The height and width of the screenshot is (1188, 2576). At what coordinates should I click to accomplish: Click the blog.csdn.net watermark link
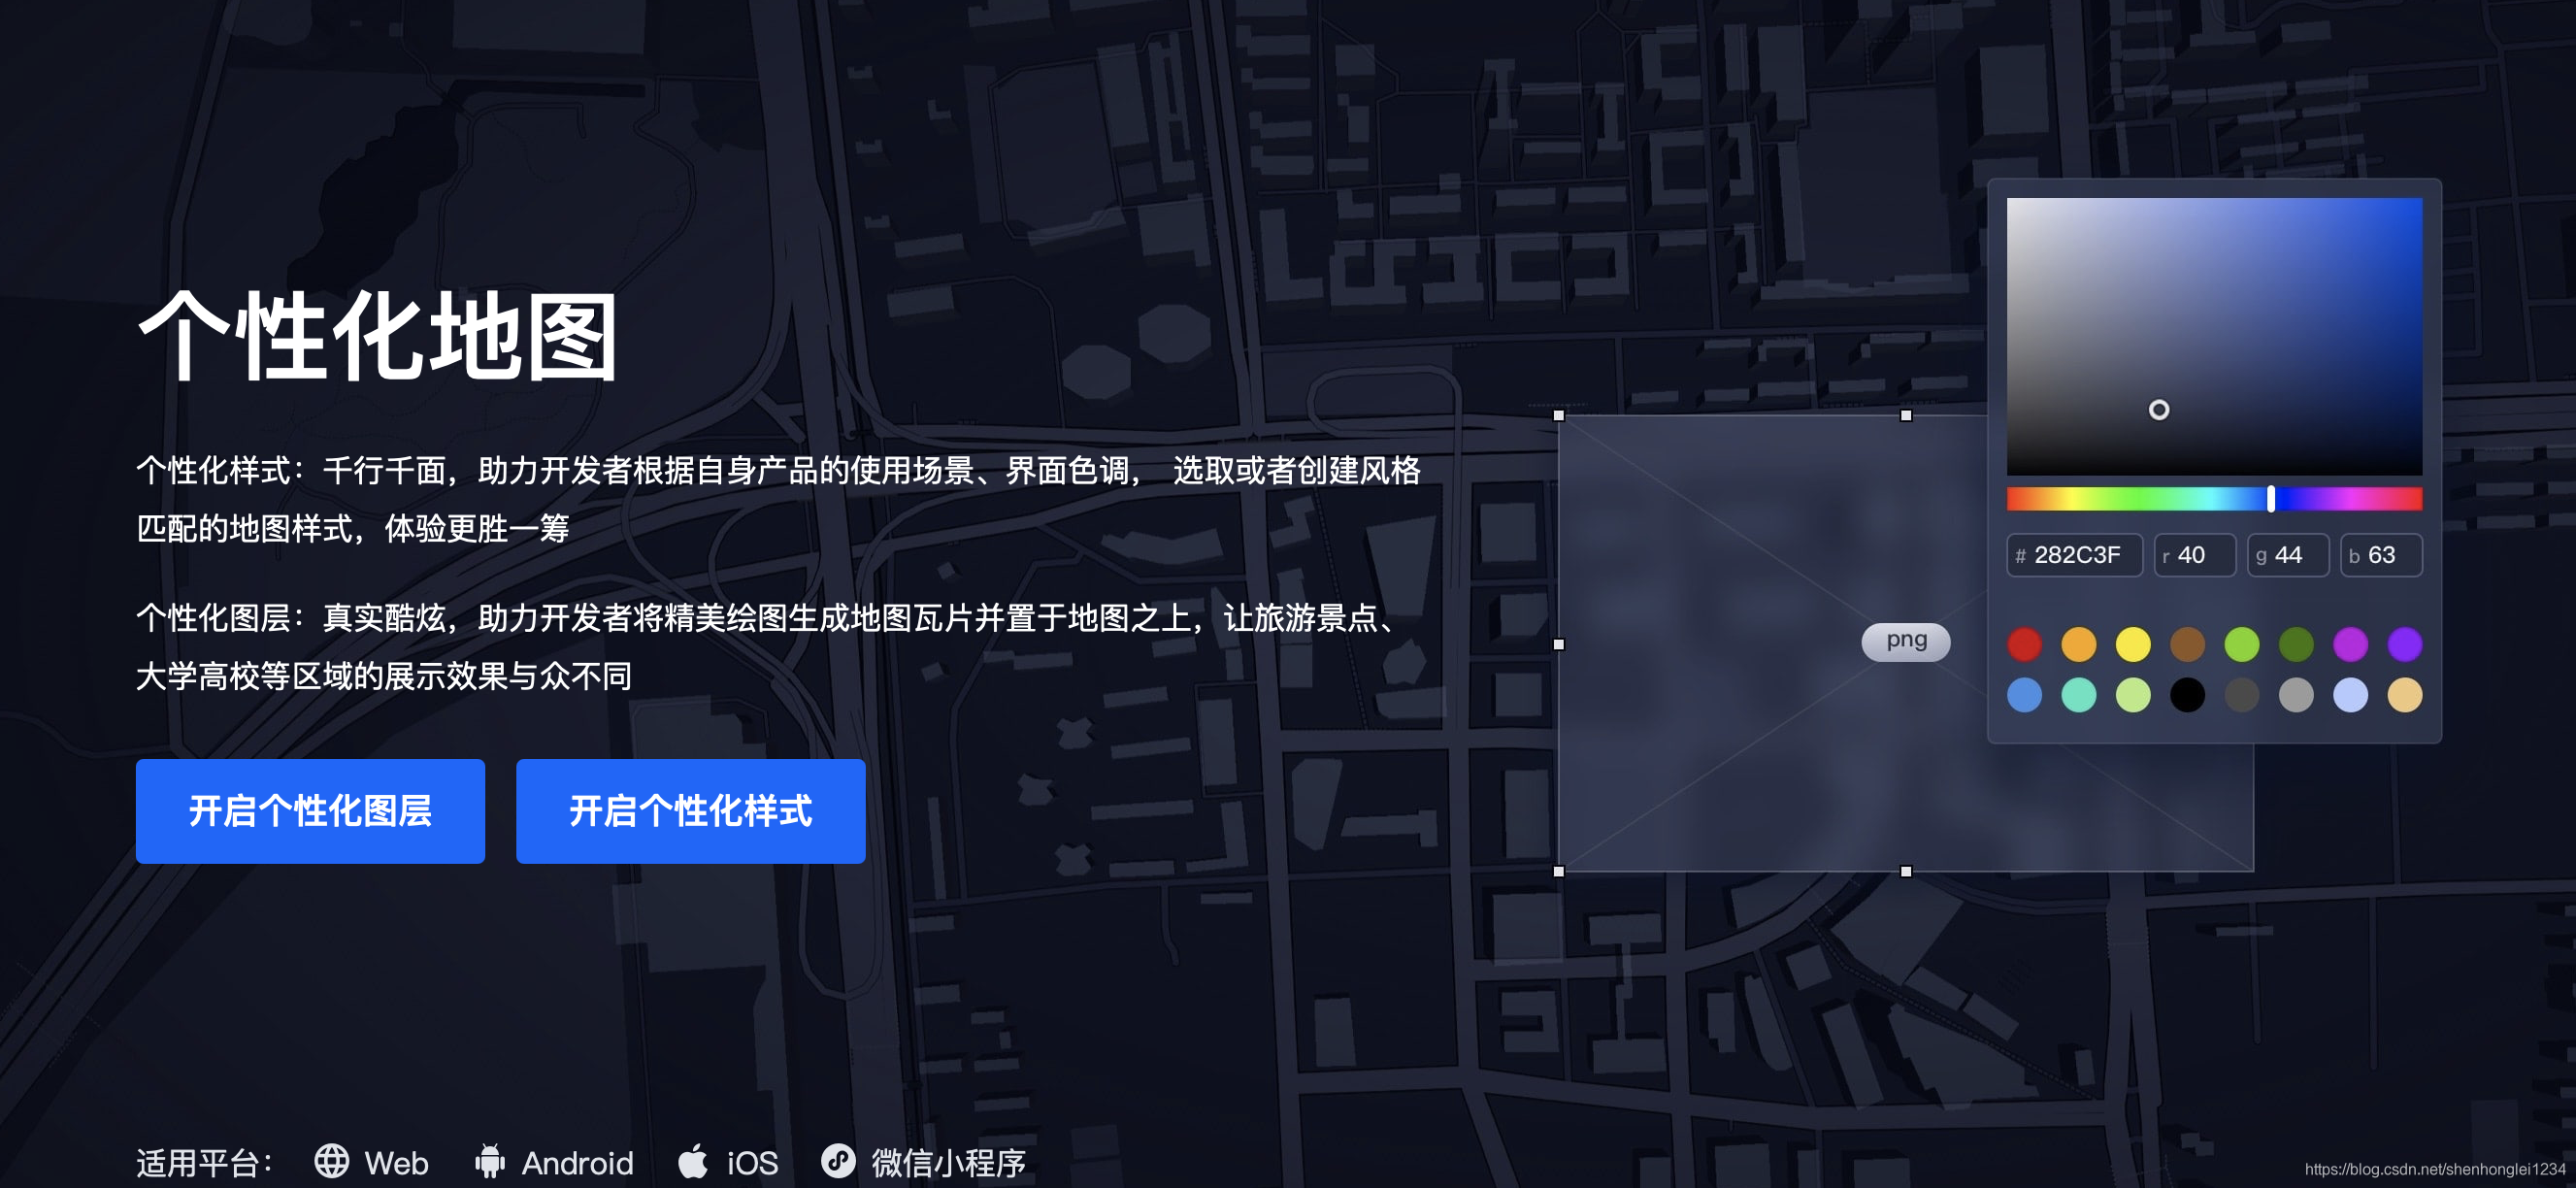click(2434, 1169)
